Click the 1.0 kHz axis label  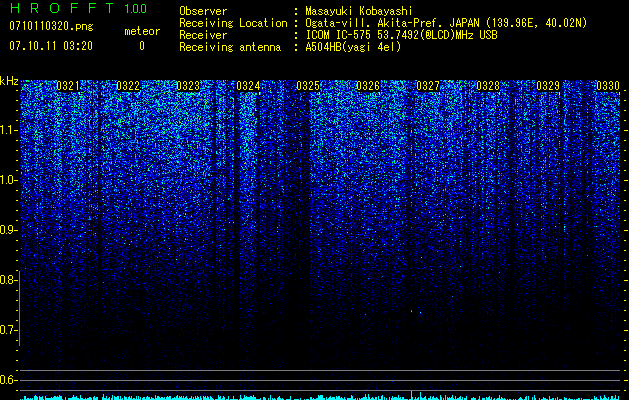pos(8,180)
